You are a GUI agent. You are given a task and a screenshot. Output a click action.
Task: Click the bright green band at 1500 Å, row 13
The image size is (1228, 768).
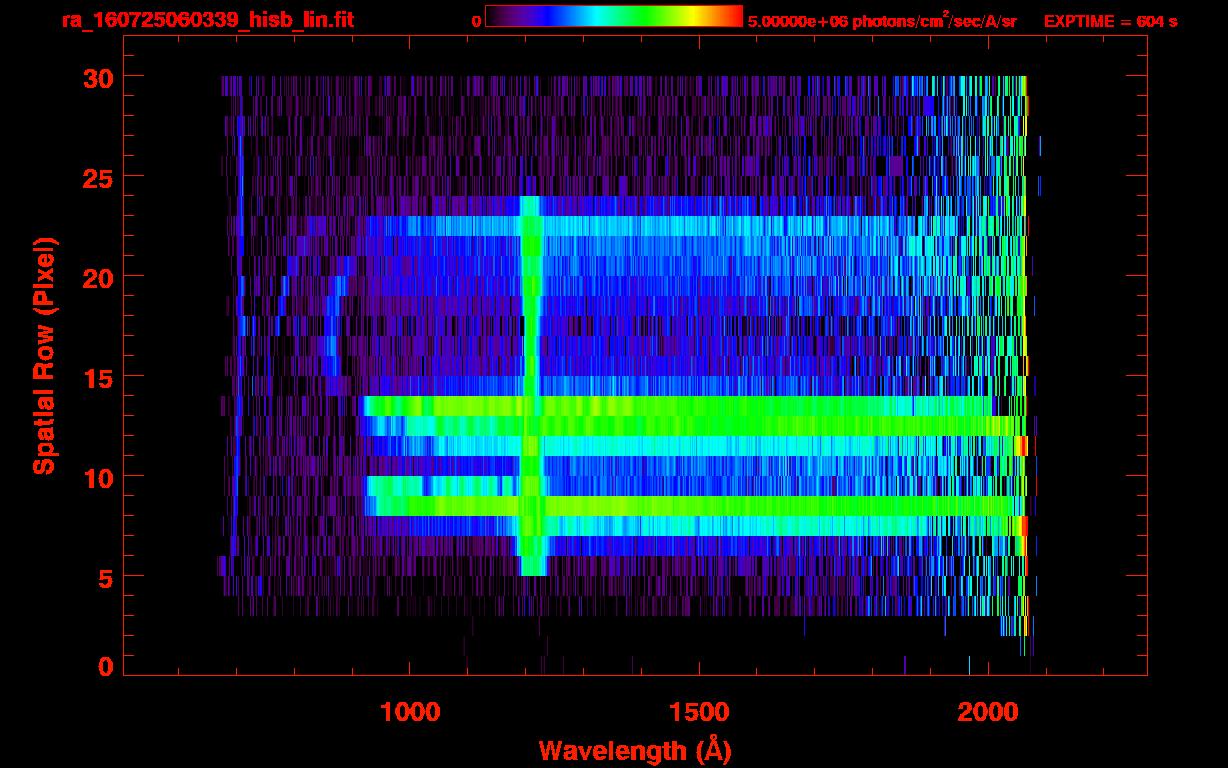698,416
